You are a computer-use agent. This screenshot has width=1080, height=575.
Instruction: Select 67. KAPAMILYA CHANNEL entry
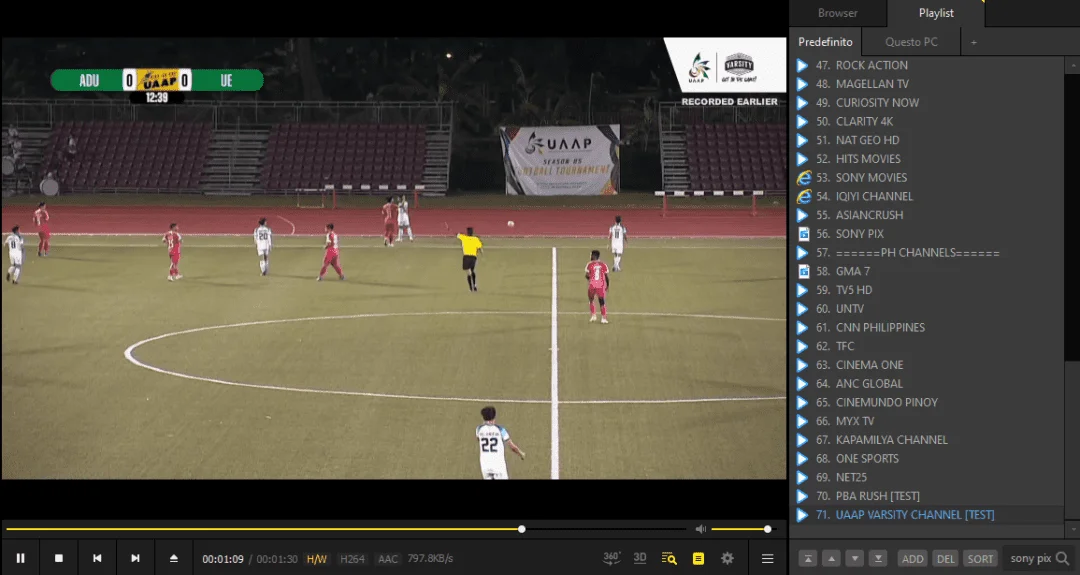click(x=926, y=440)
